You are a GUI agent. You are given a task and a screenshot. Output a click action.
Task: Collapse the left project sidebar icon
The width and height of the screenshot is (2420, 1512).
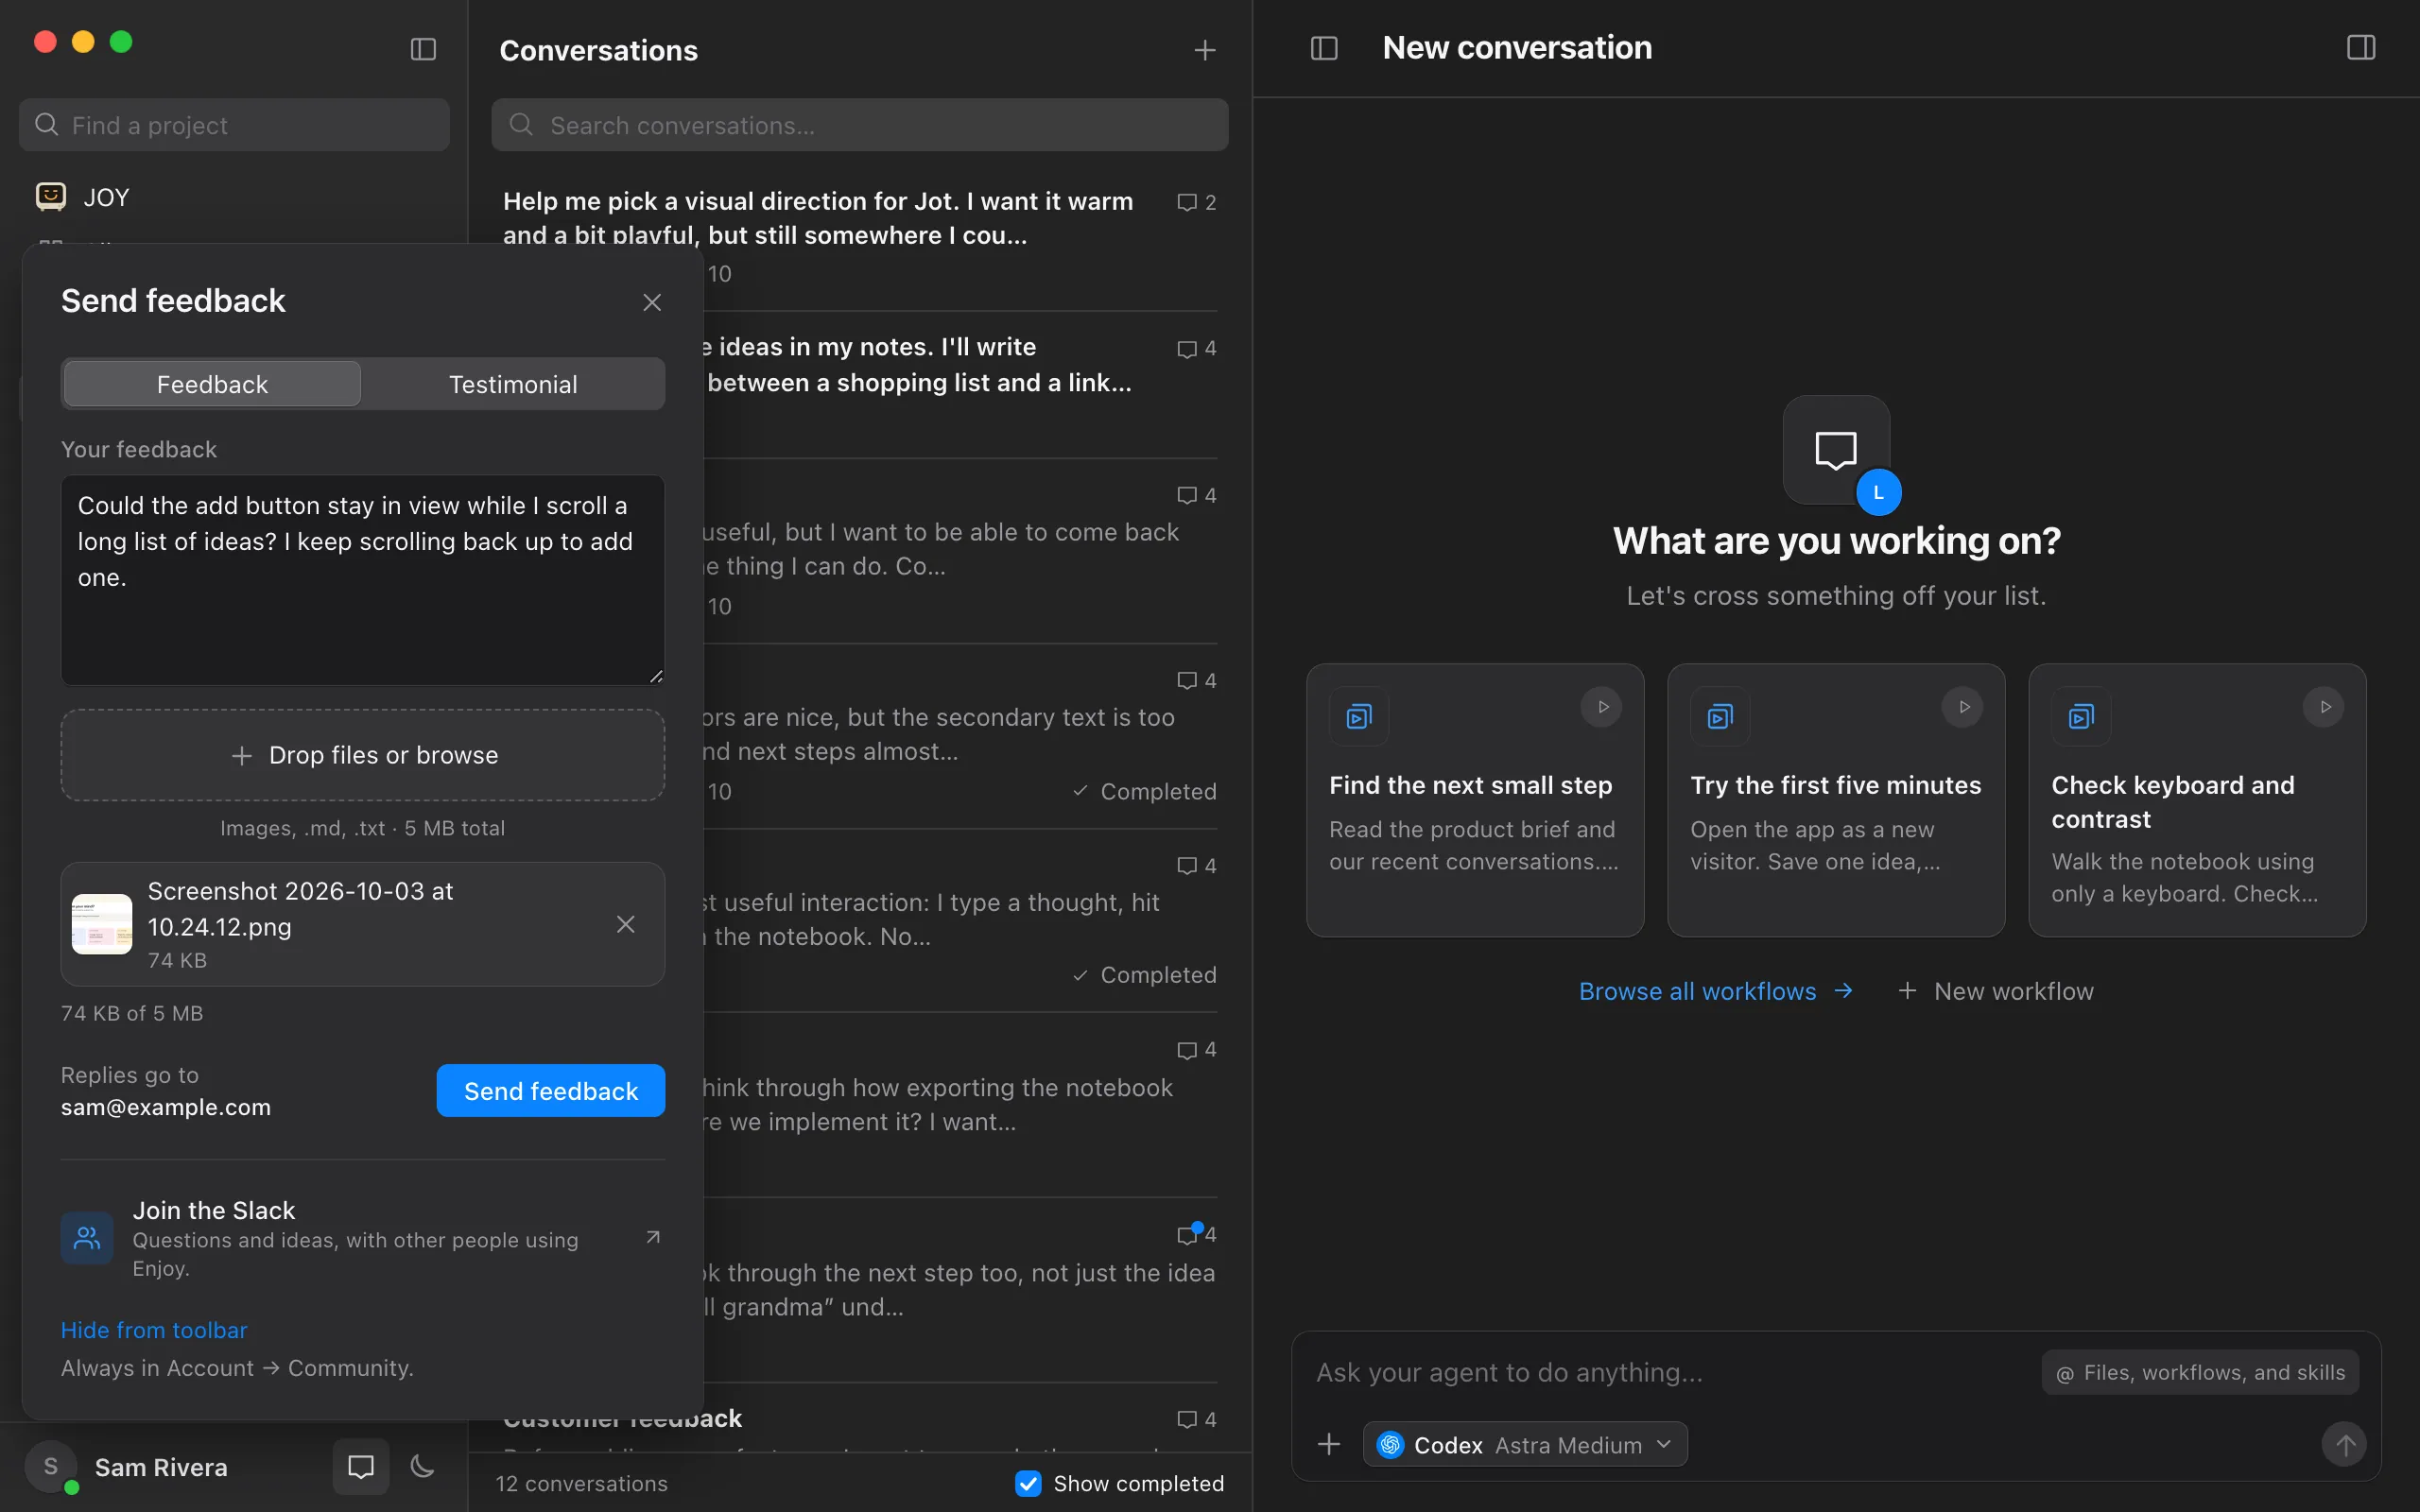pyautogui.click(x=423, y=49)
